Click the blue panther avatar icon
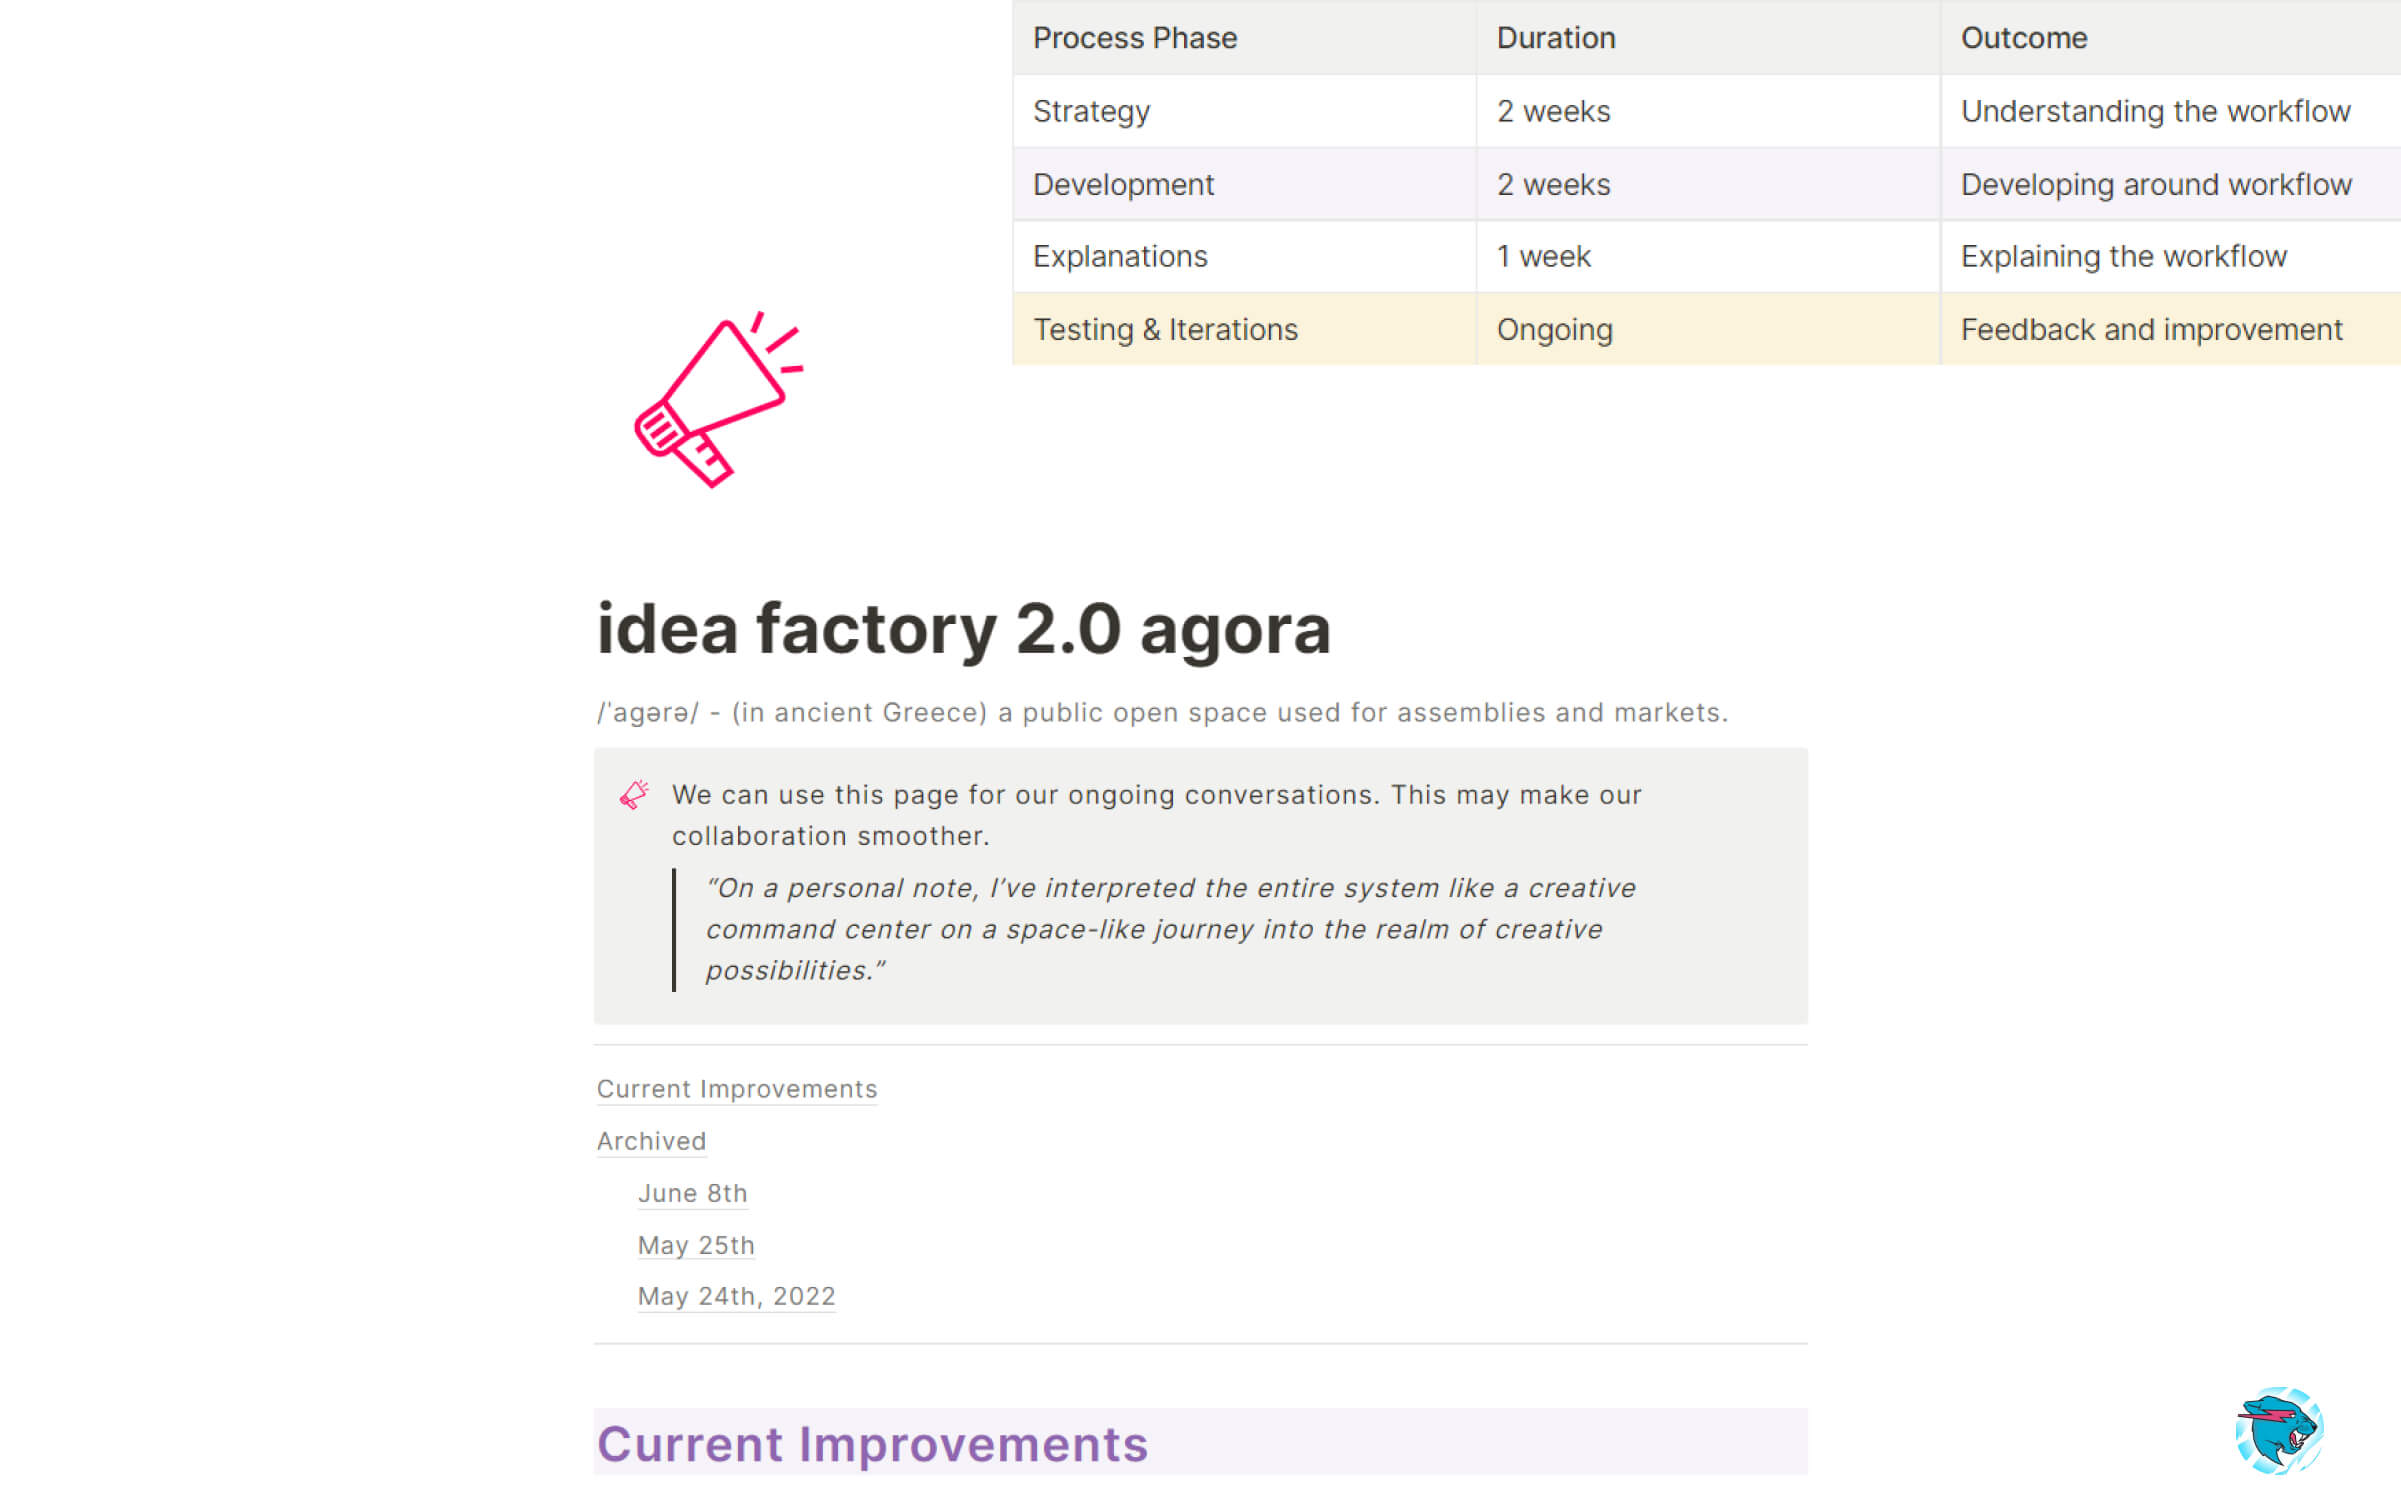This screenshot has width=2401, height=1501. [2278, 1430]
